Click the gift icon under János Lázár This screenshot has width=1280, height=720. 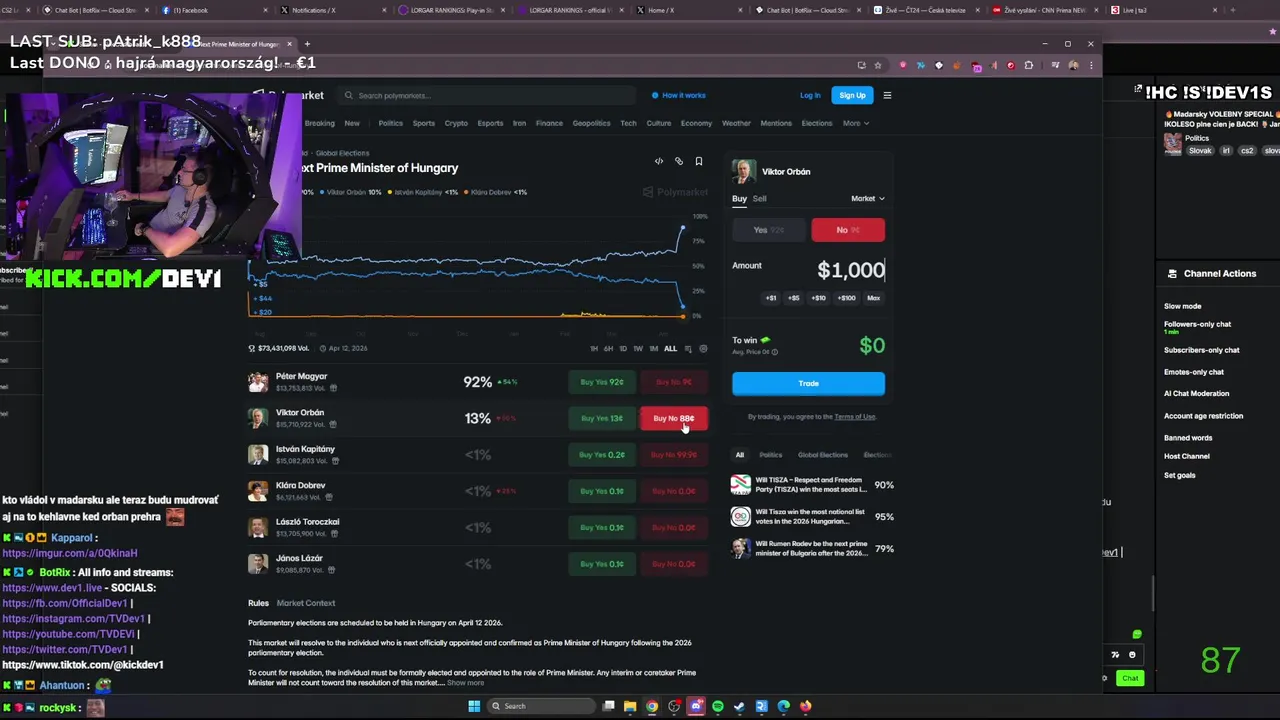tap(330, 570)
